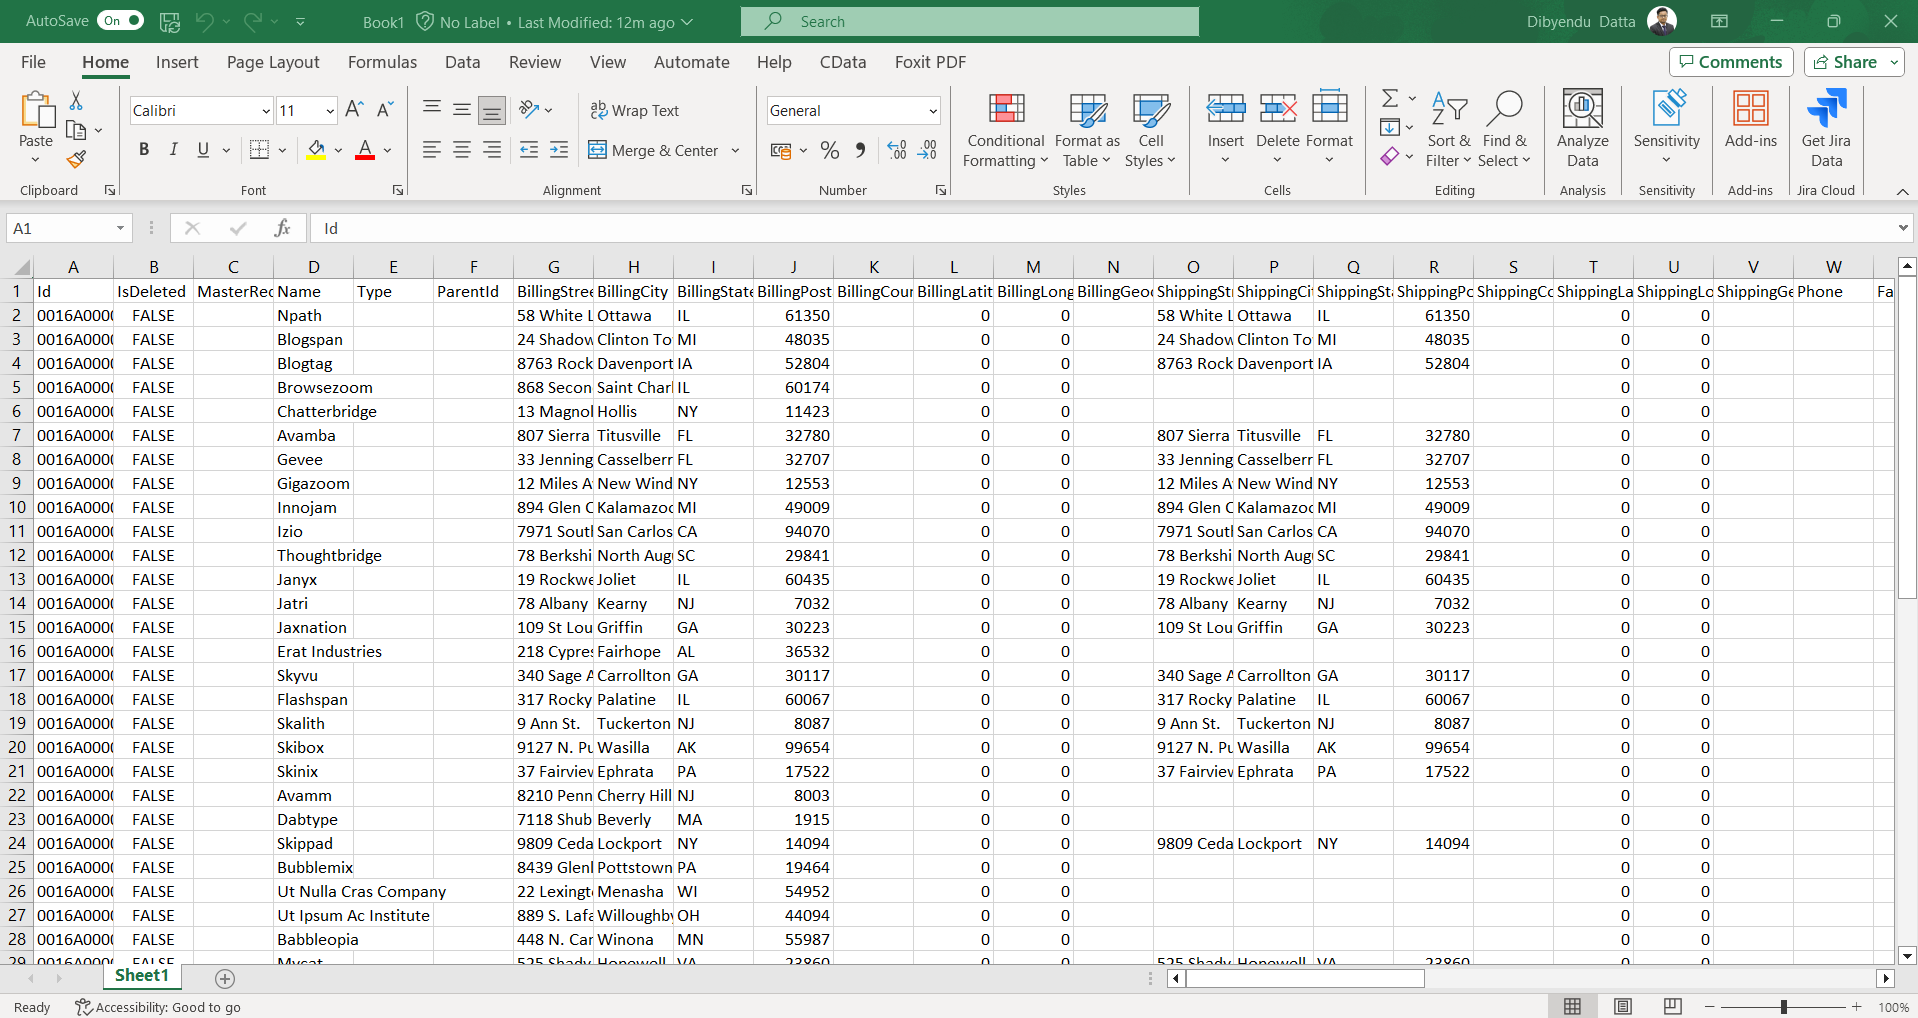The height and width of the screenshot is (1018, 1918).
Task: Open the Name Box dropdown arrow
Action: [120, 228]
